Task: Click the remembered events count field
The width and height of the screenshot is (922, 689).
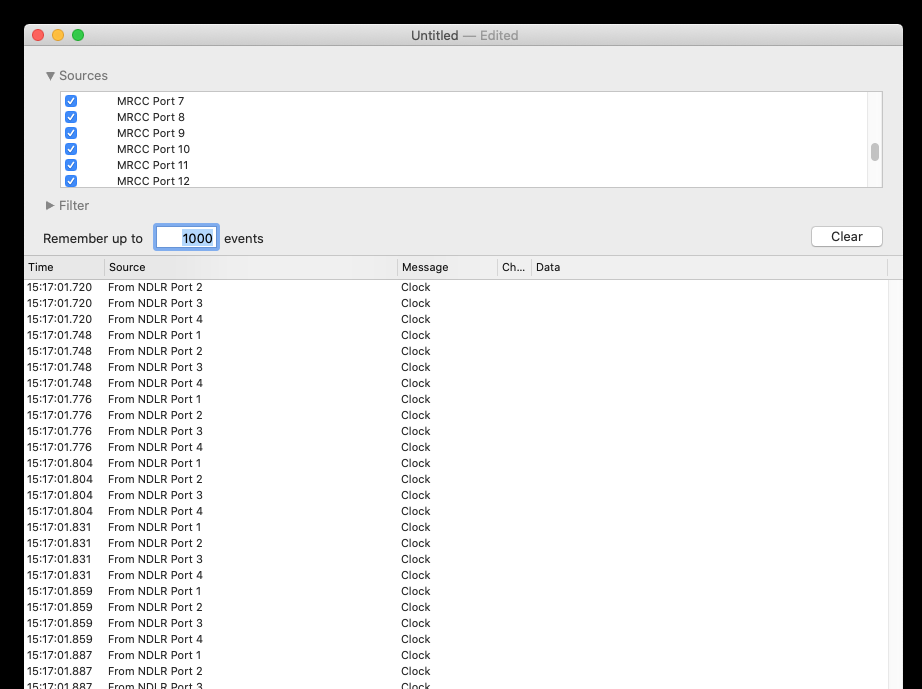Action: point(186,238)
